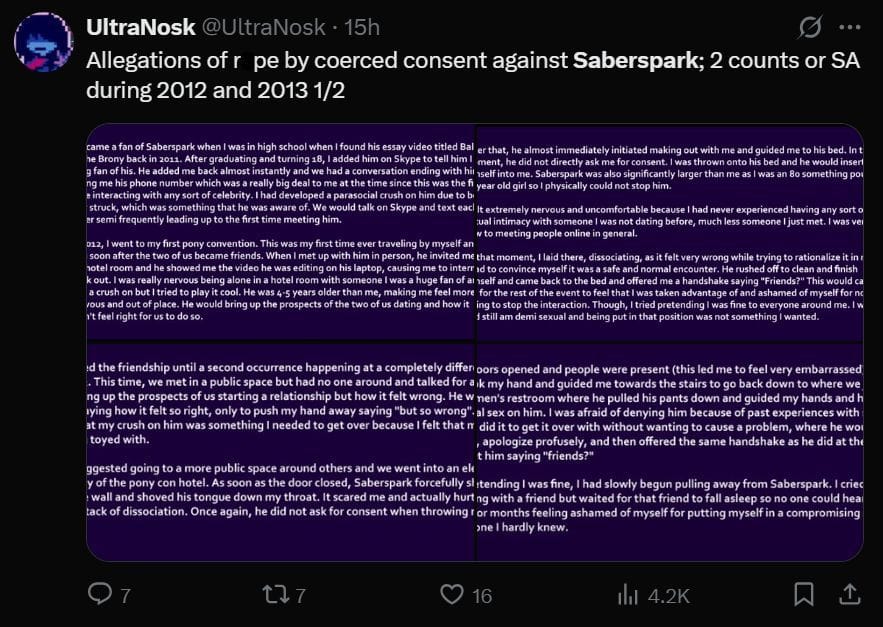883x627 pixels.
Task: Bookmark this post with the bookmark icon
Action: coord(804,594)
